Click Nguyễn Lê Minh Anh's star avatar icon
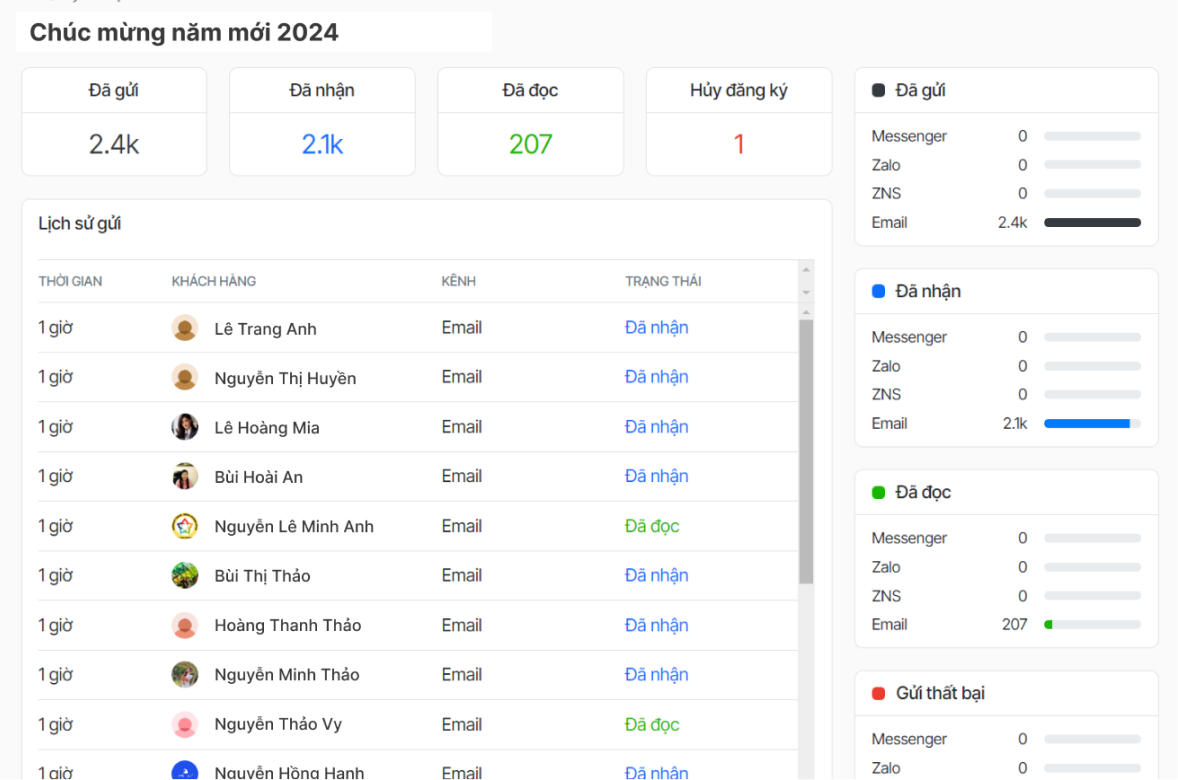 pyautogui.click(x=185, y=525)
